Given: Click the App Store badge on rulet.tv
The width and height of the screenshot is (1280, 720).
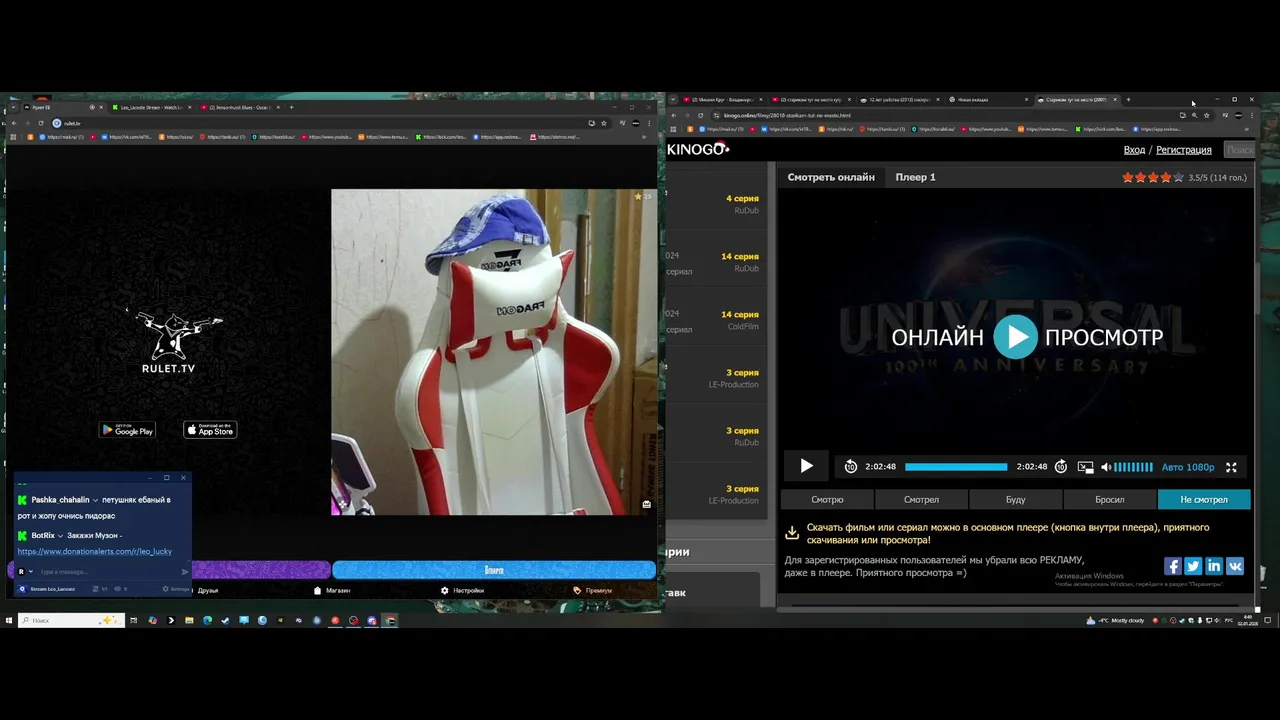Looking at the screenshot, I should point(210,430).
